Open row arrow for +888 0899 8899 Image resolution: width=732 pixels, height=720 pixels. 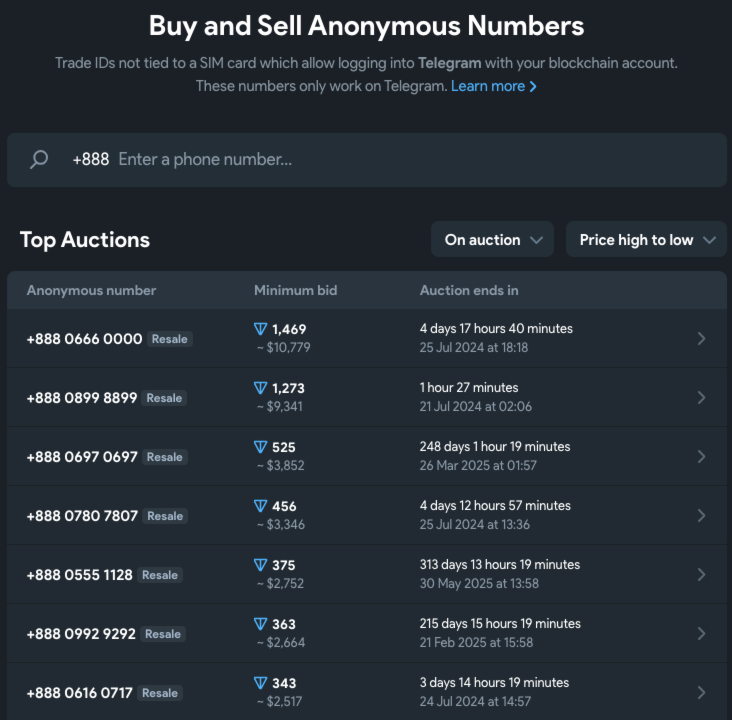701,397
